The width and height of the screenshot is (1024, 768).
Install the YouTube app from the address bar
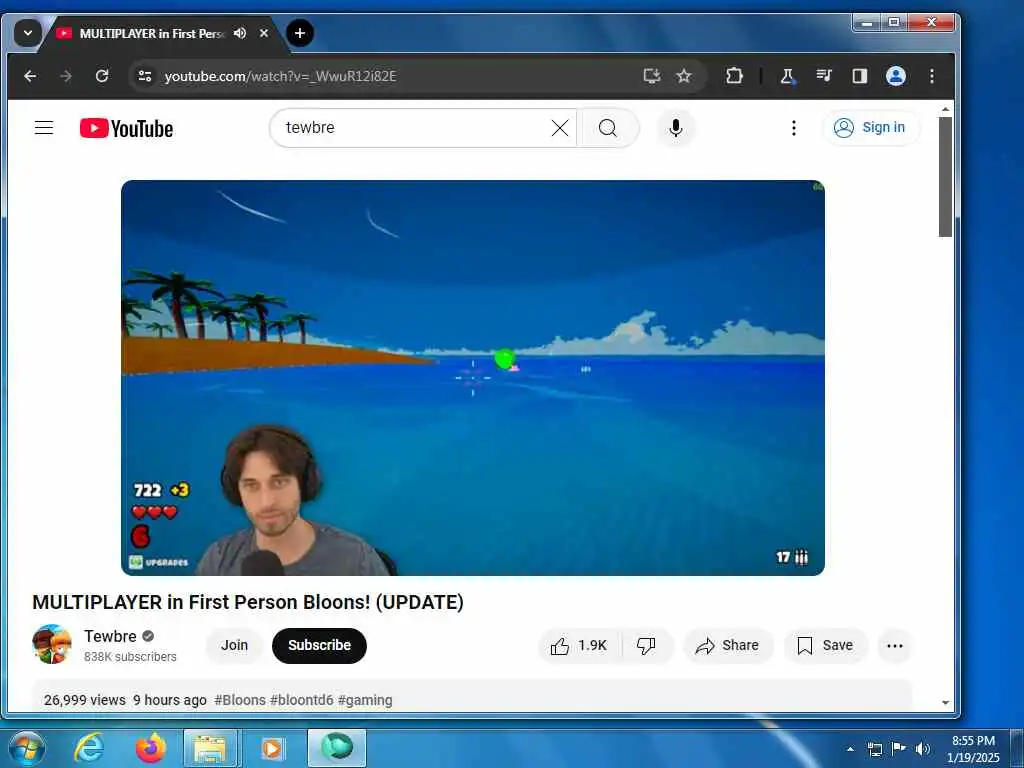652,76
